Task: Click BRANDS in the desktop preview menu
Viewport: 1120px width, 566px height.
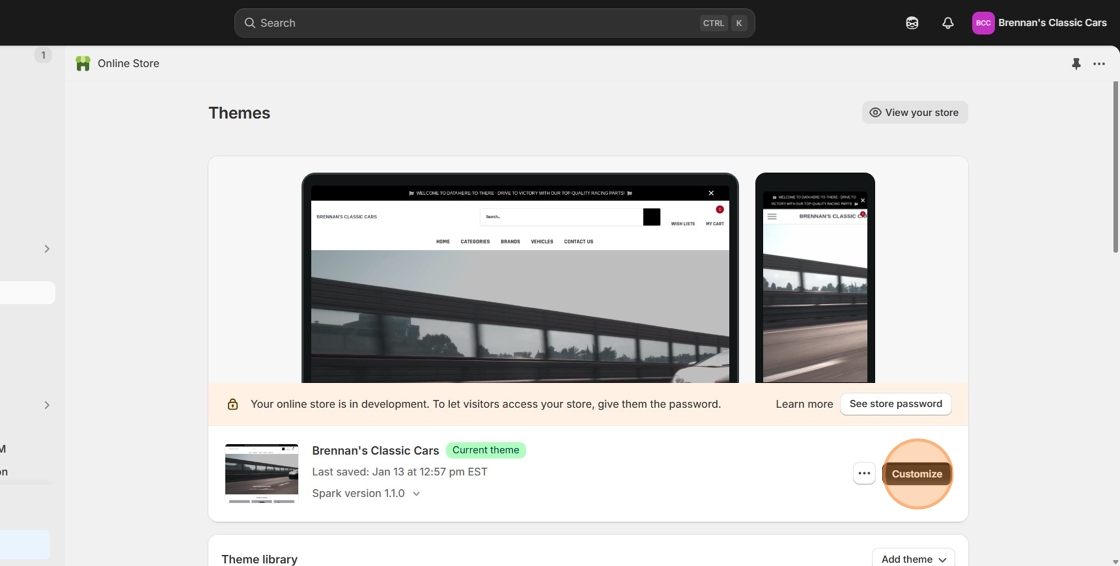Action: (510, 242)
